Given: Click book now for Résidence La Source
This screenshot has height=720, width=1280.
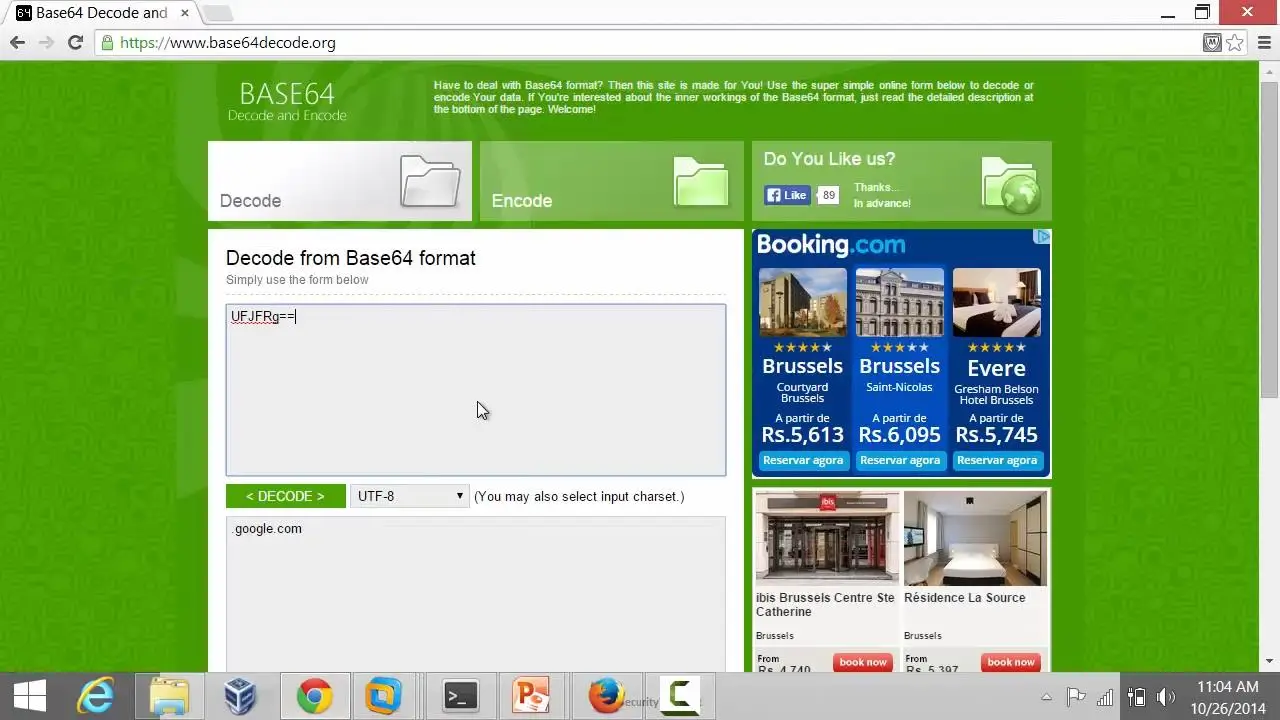Looking at the screenshot, I should (x=1011, y=662).
